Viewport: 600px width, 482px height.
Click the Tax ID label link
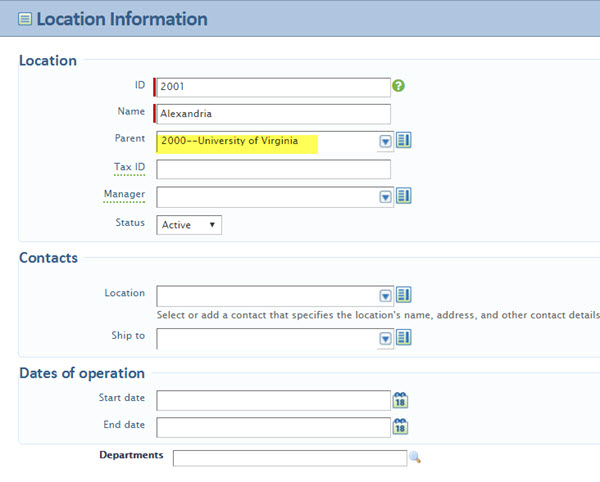tap(129, 166)
